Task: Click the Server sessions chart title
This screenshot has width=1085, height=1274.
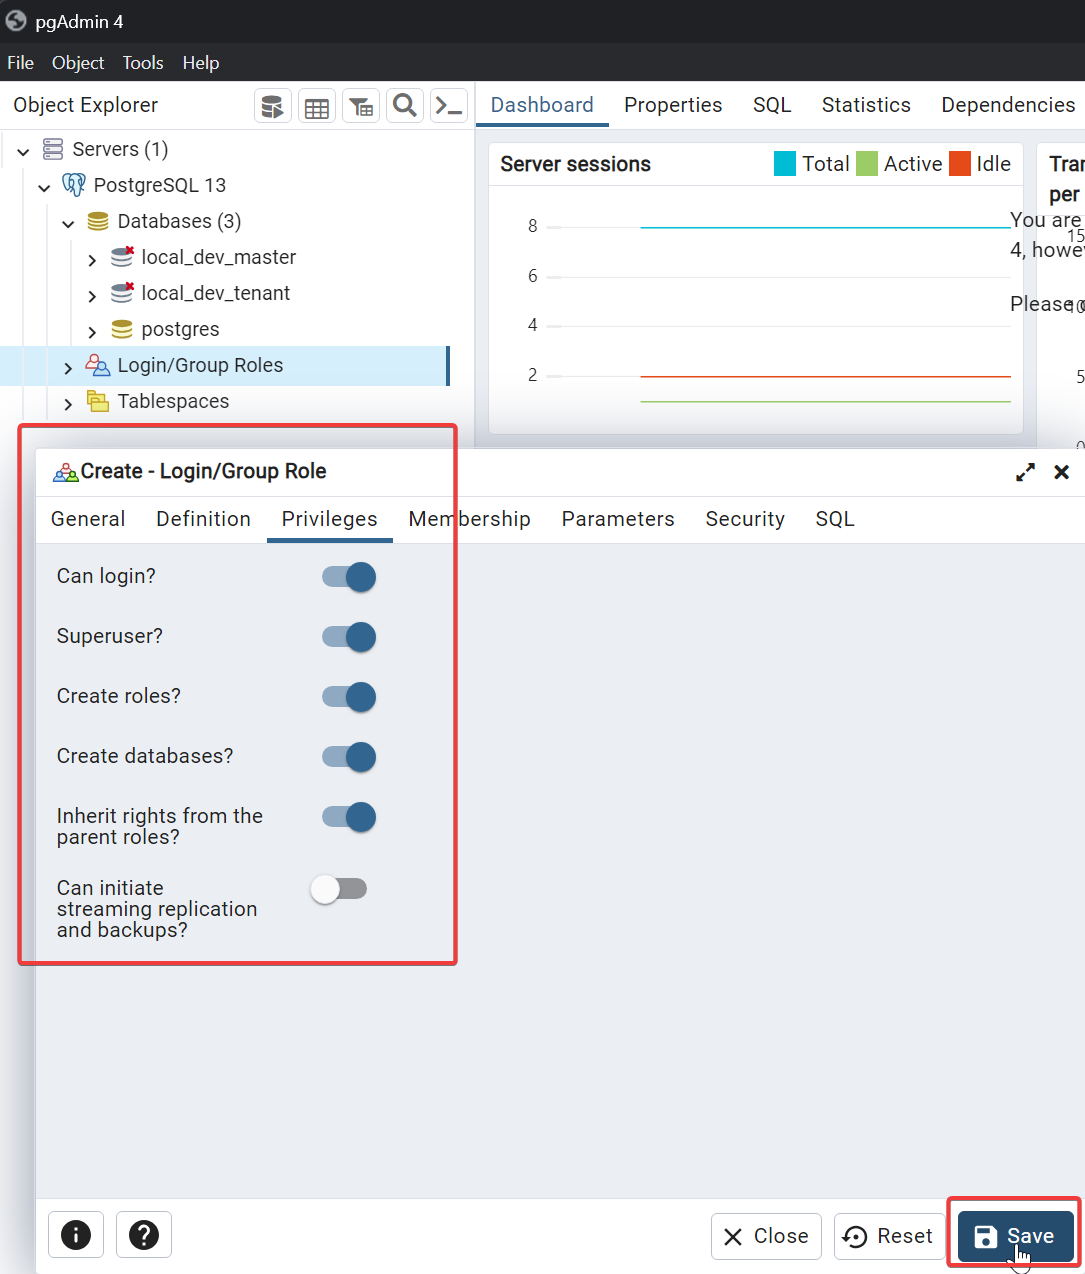Action: click(x=575, y=164)
